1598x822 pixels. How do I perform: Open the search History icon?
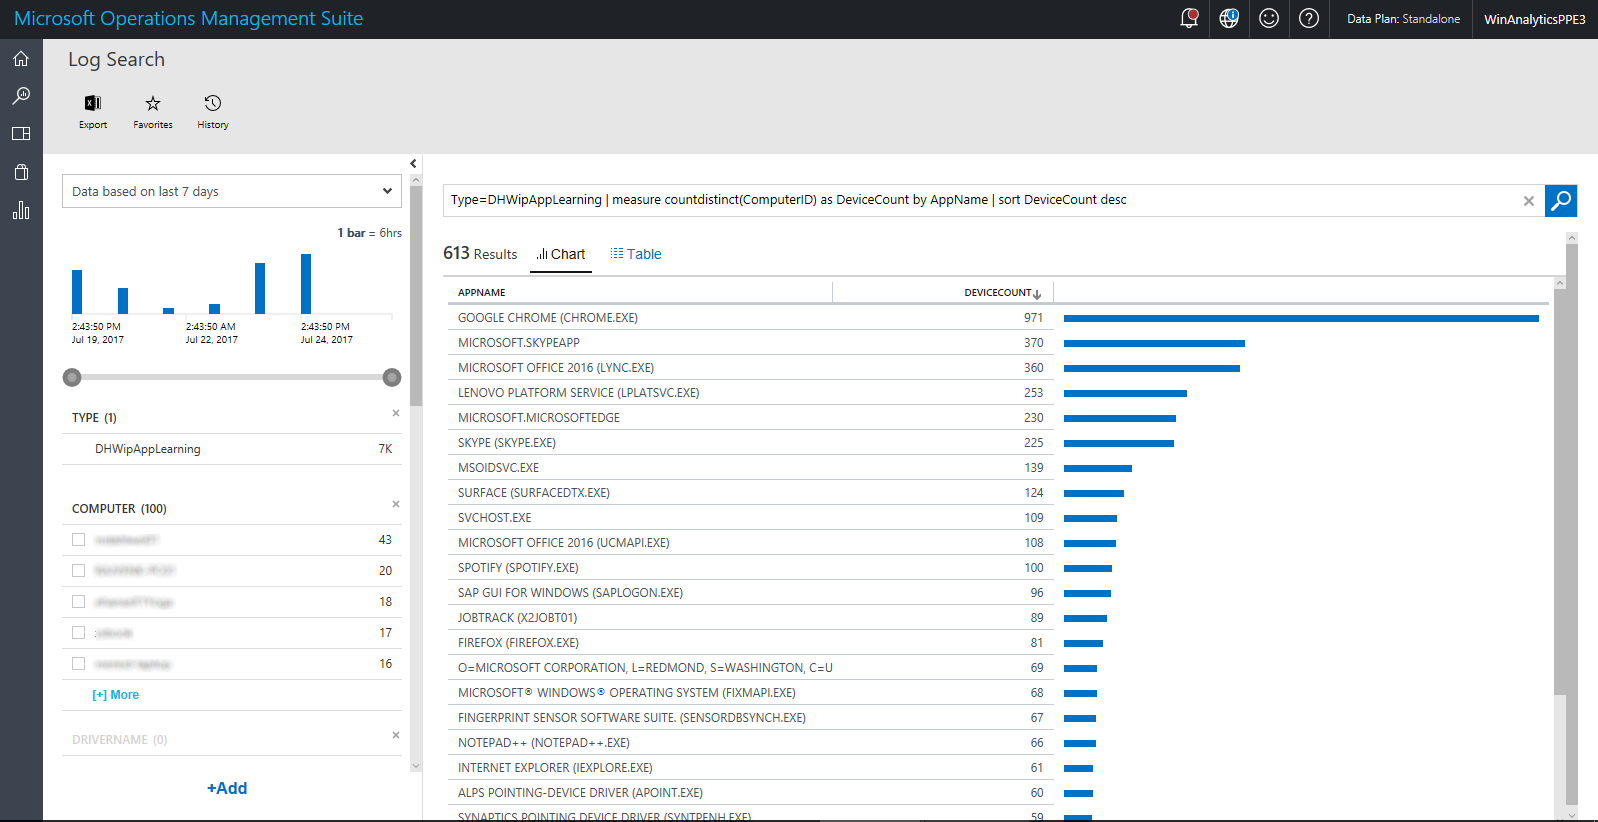coord(213,104)
